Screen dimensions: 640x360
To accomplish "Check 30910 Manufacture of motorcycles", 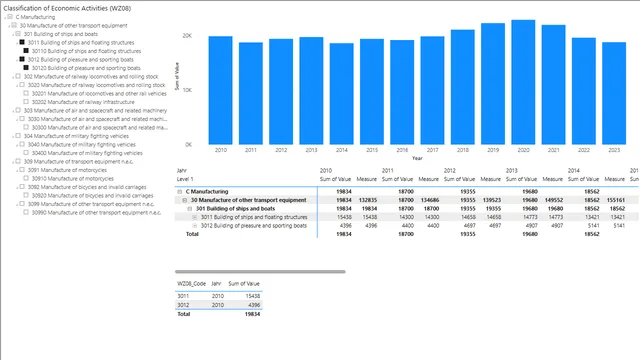I will 26,178.
